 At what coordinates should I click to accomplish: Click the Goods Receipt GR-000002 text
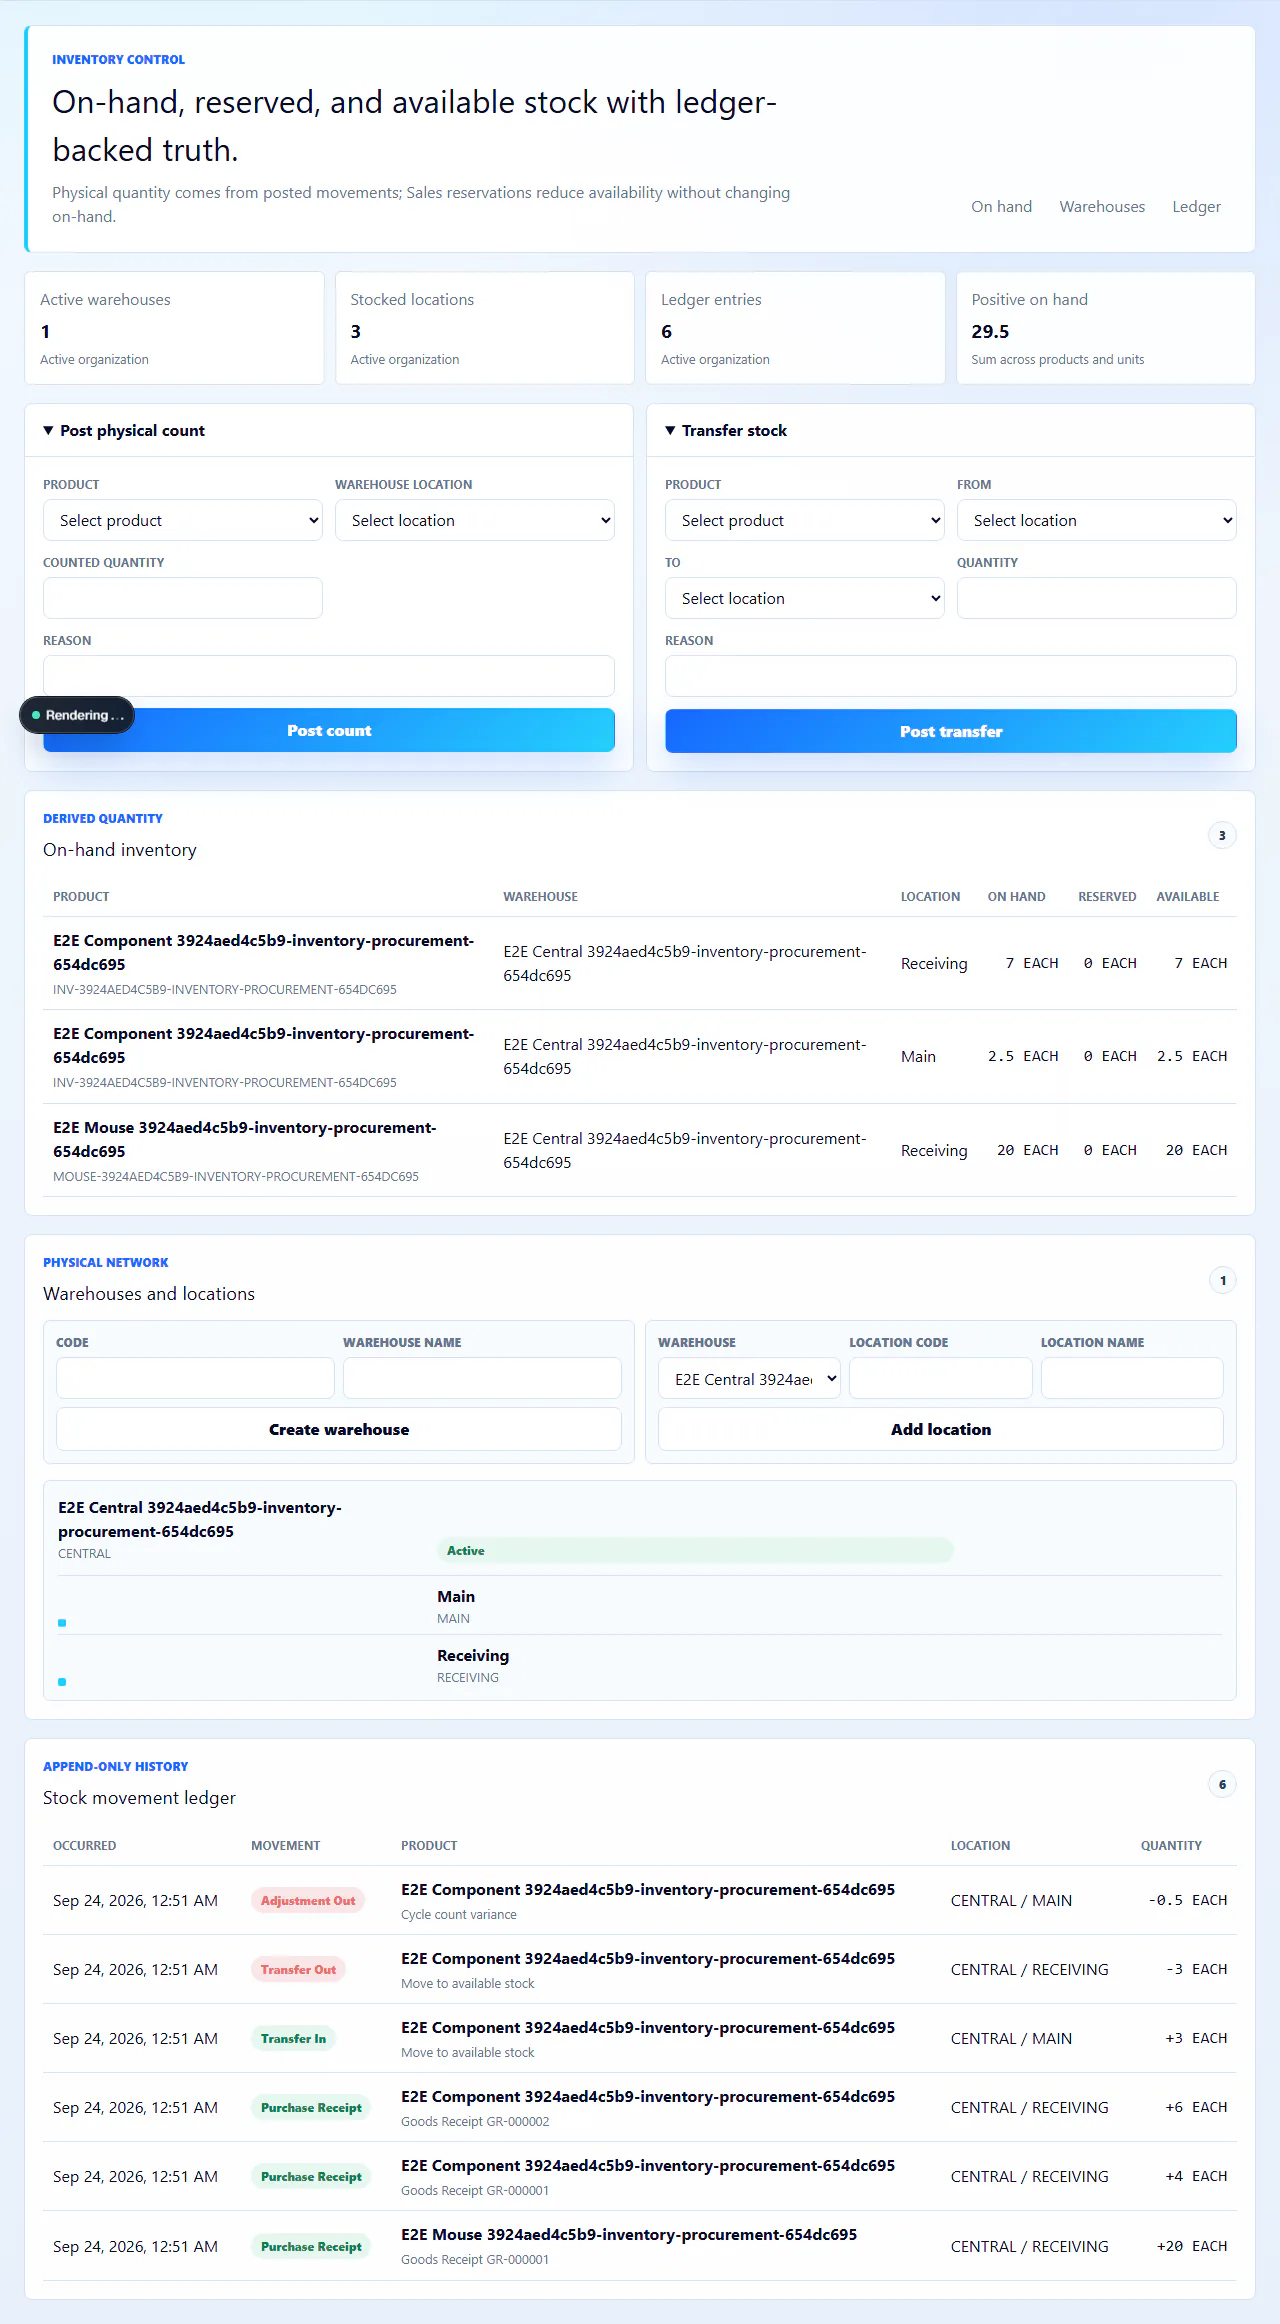[475, 2121]
